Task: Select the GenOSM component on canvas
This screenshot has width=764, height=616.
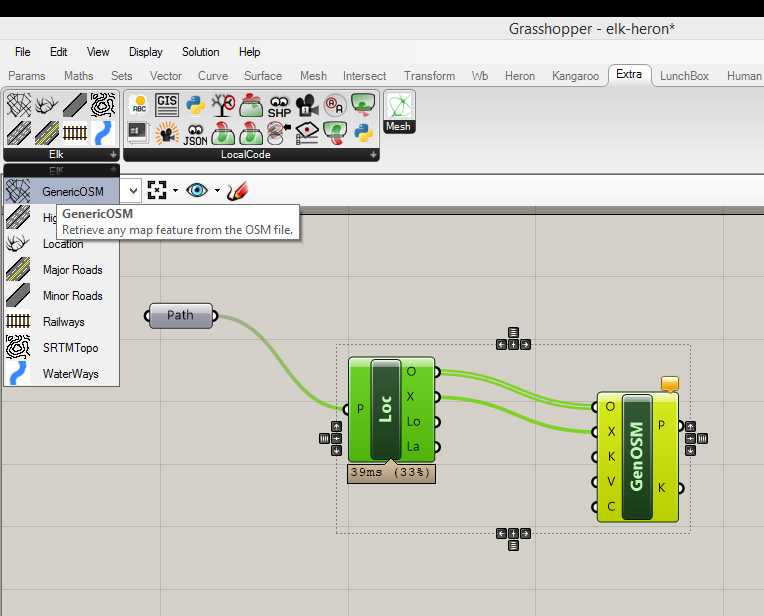Action: coord(637,457)
